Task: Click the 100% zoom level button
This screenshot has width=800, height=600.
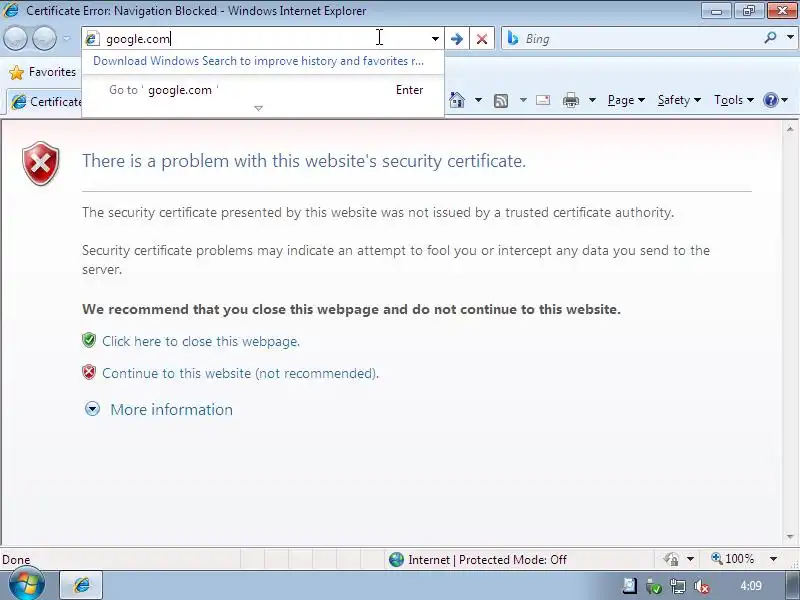Action: (733, 559)
